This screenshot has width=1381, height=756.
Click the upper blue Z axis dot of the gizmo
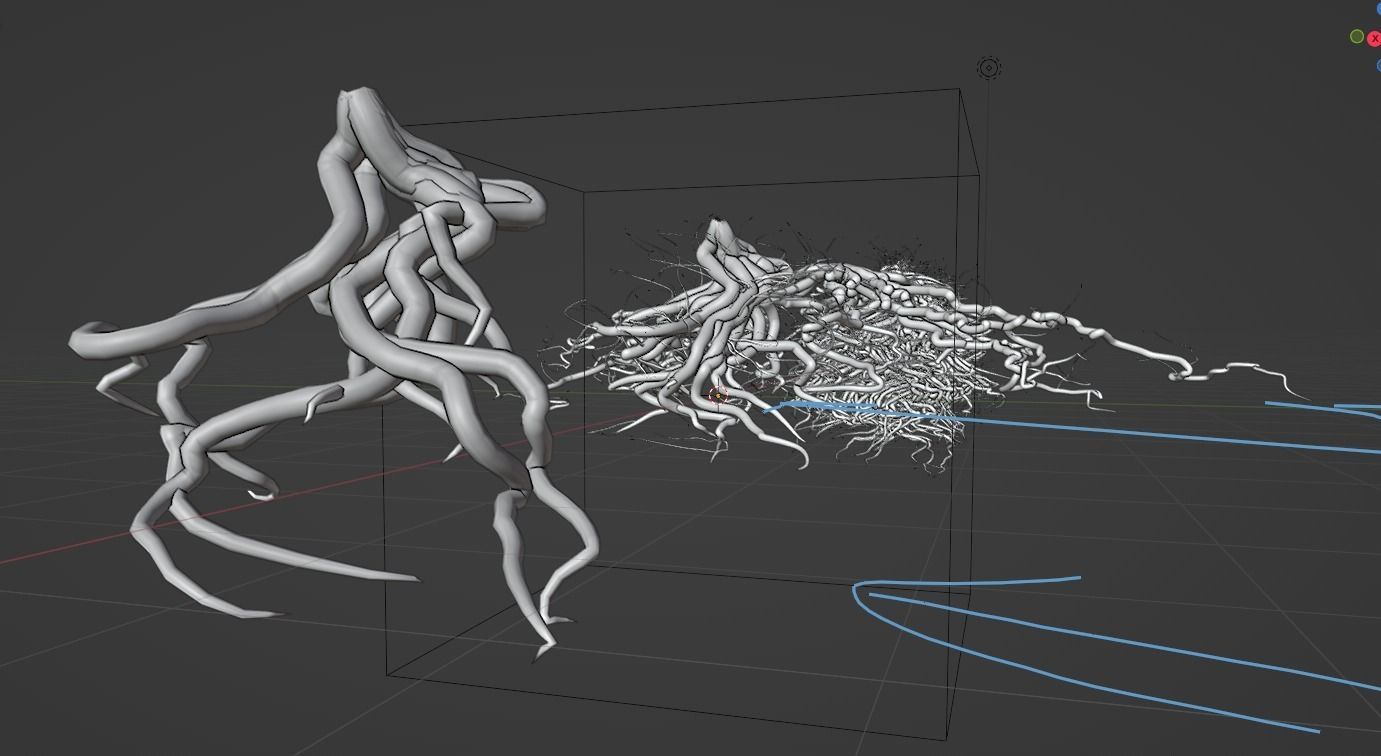1378,9
